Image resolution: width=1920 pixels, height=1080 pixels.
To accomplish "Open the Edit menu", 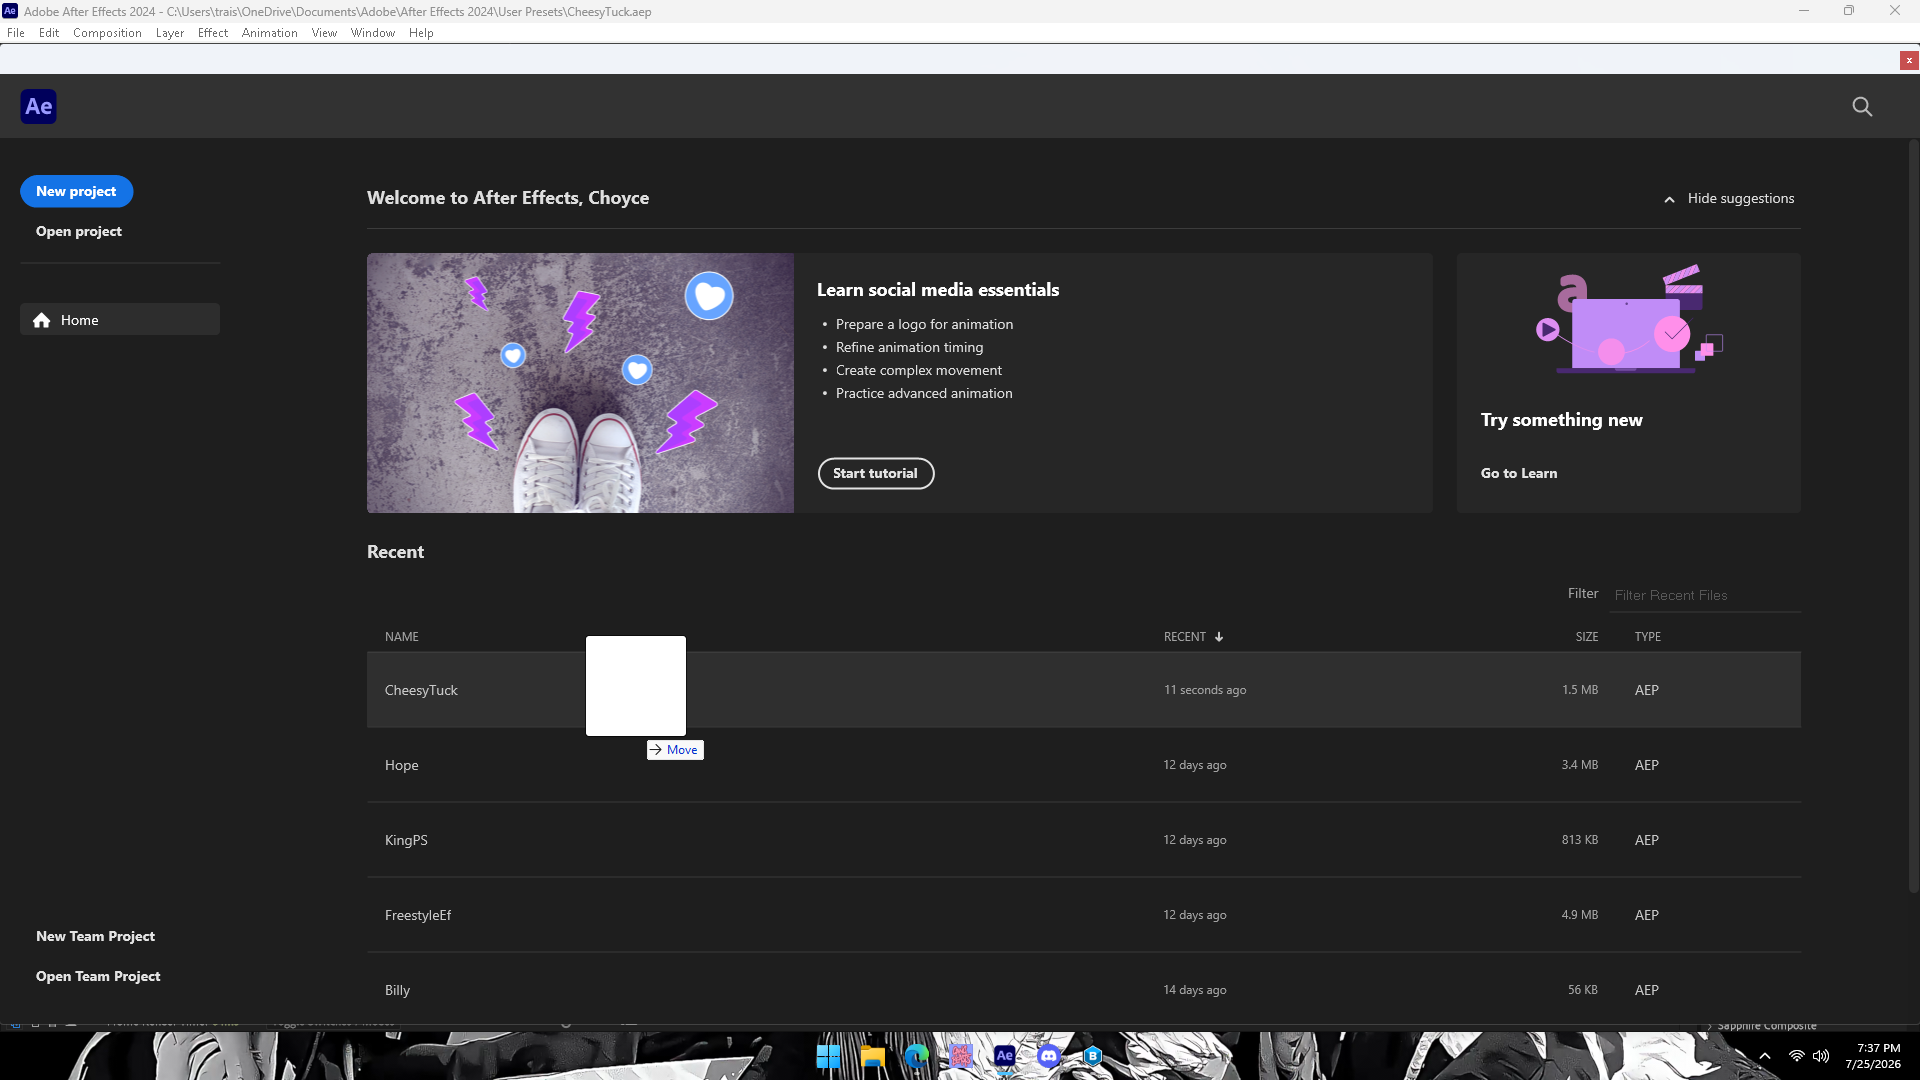I will coord(49,33).
